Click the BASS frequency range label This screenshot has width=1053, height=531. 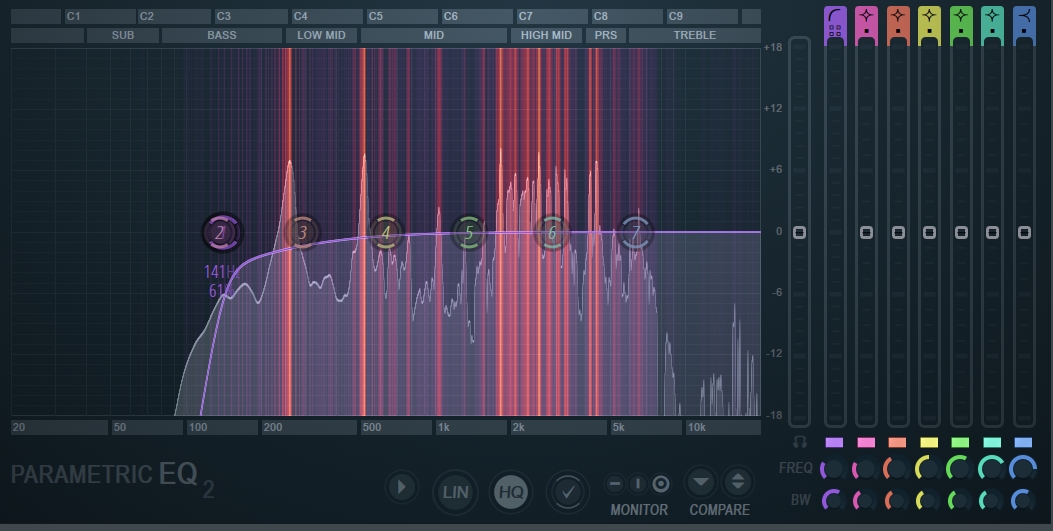222,35
